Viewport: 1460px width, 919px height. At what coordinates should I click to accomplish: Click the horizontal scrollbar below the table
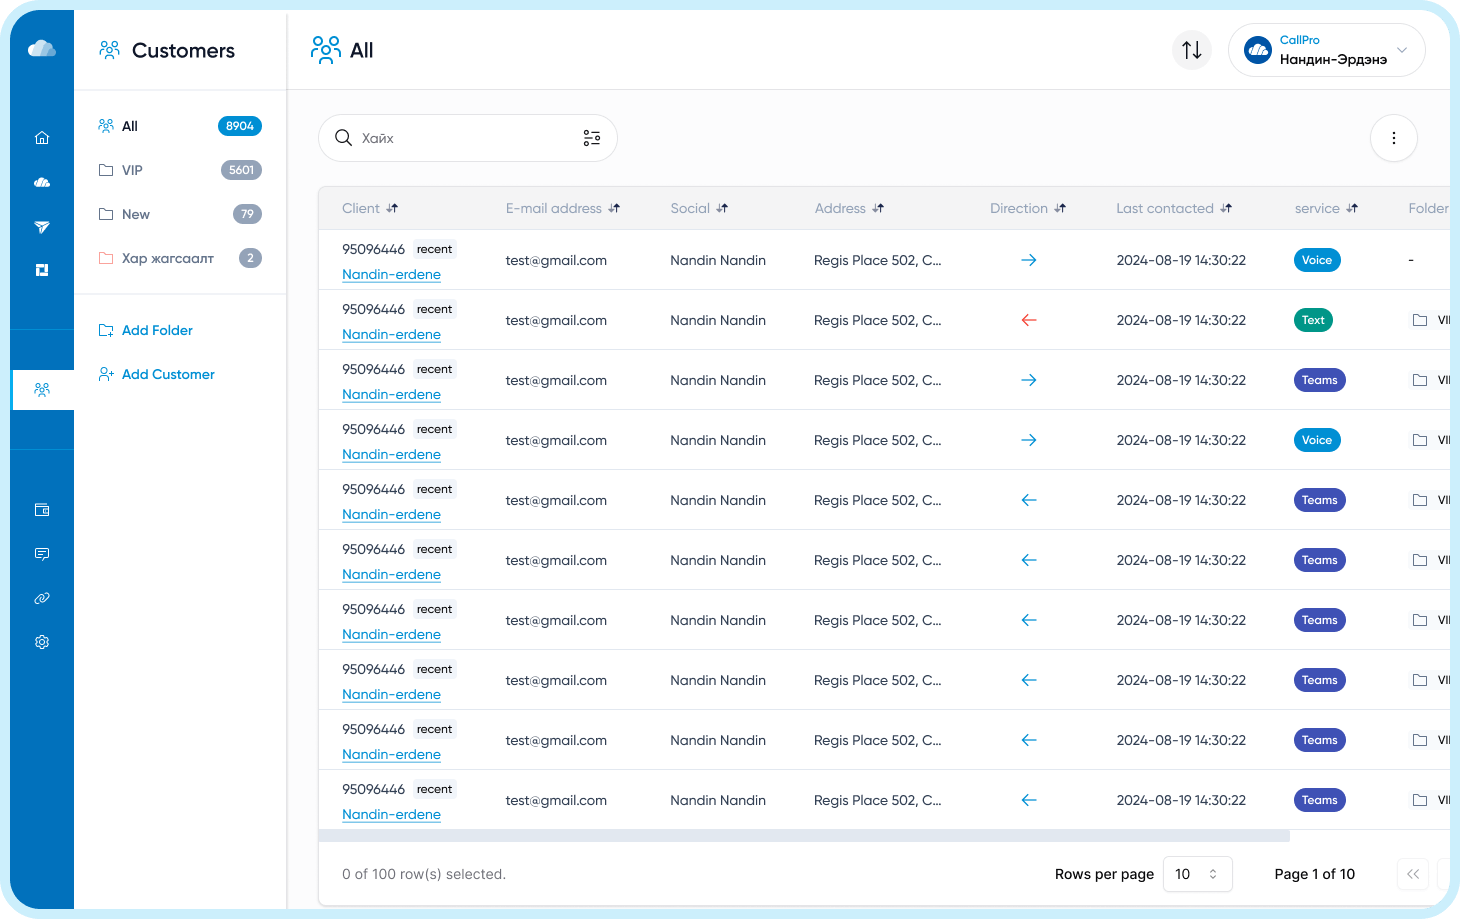click(804, 836)
